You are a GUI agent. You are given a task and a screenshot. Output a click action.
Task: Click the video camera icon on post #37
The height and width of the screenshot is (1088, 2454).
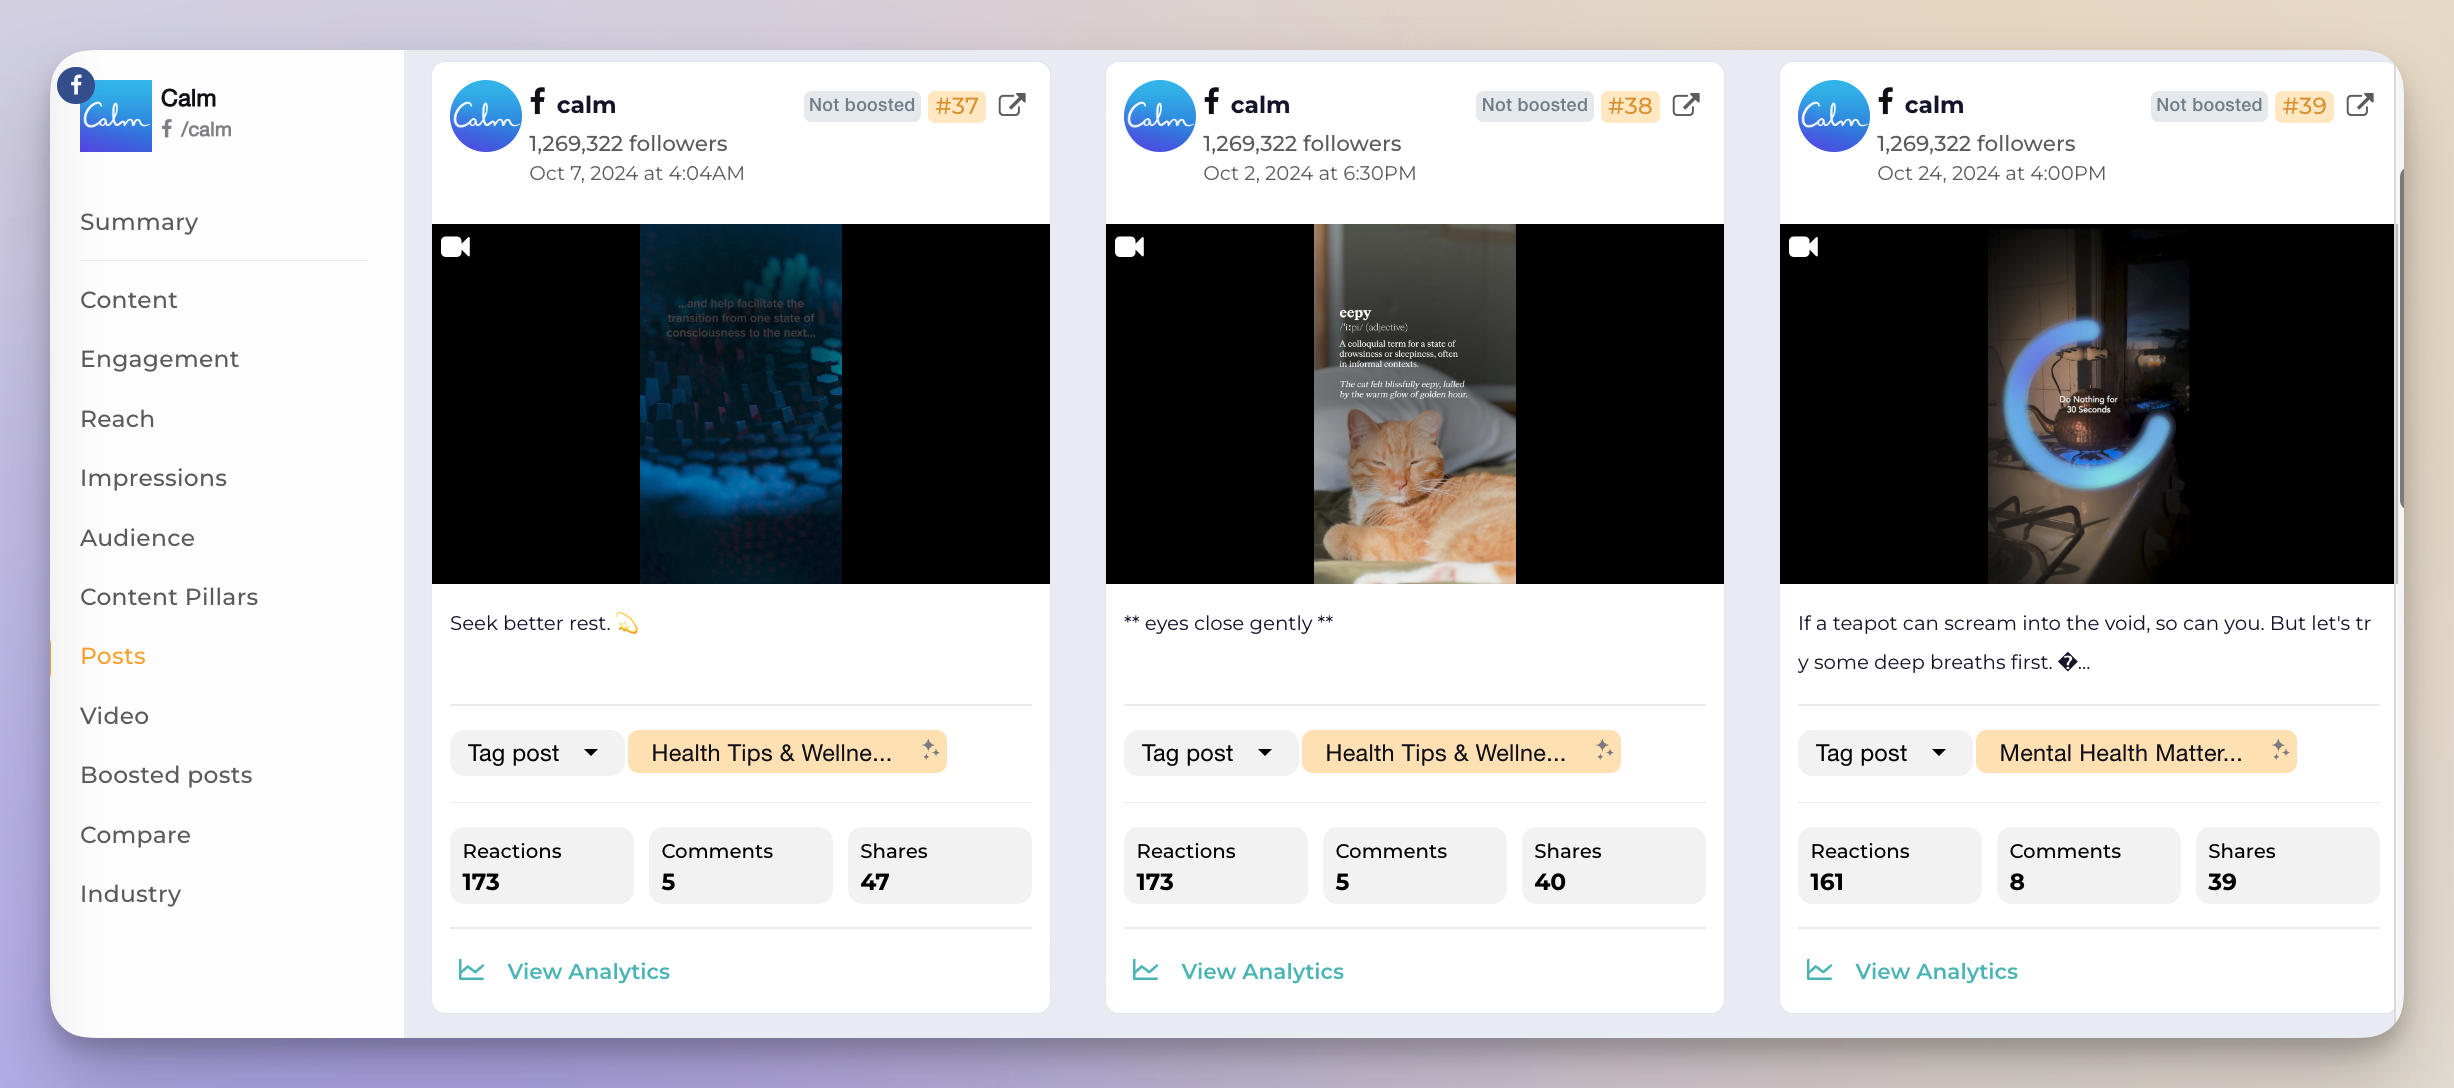457,247
